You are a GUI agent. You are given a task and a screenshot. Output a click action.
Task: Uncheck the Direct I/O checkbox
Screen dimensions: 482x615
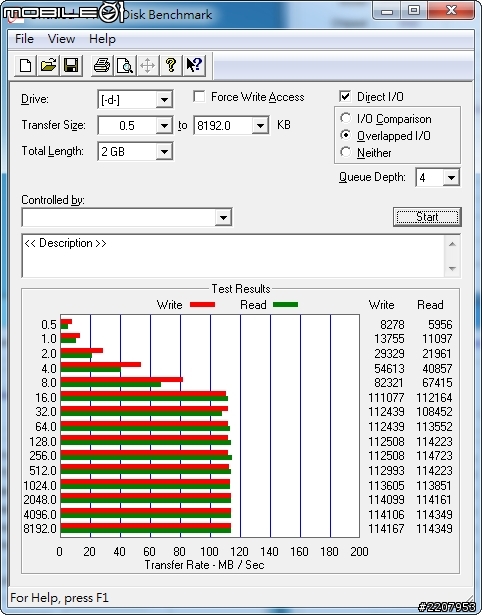pyautogui.click(x=345, y=96)
